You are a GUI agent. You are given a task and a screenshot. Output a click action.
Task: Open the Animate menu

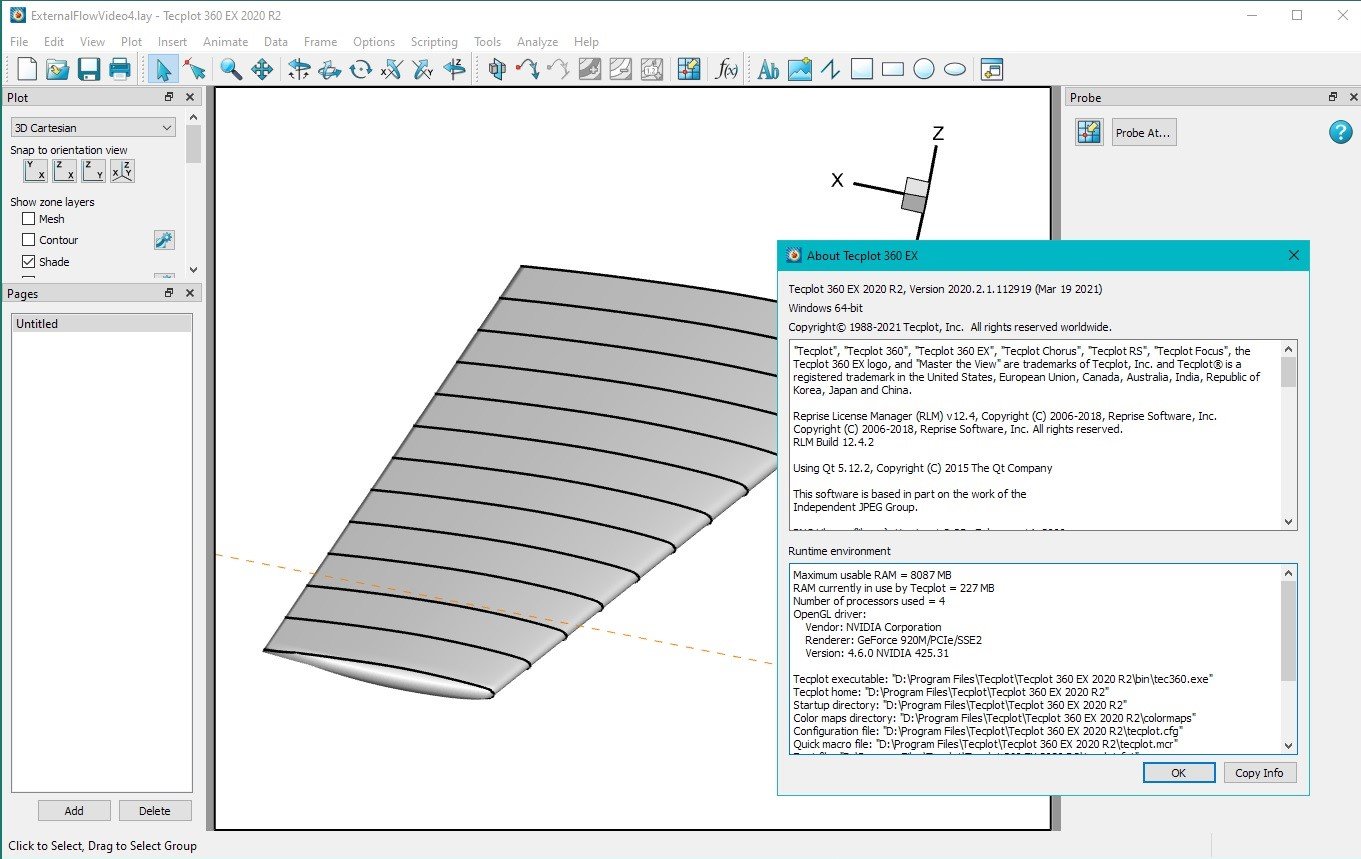click(225, 42)
